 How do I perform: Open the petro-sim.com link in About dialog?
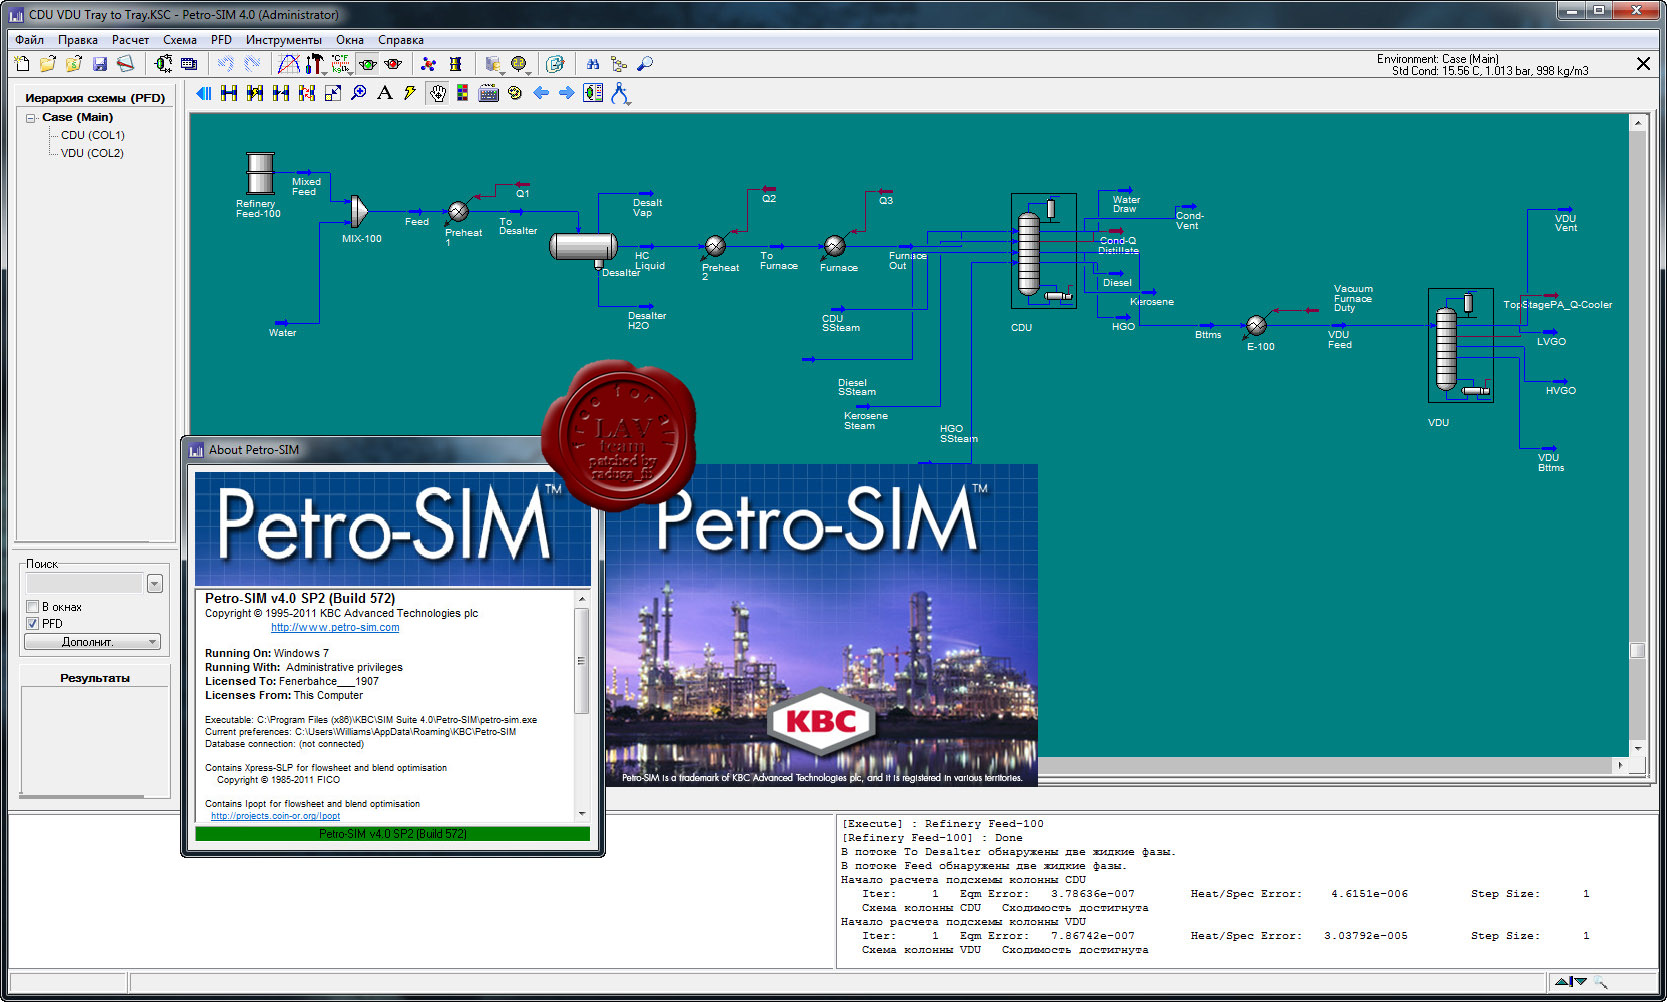[335, 628]
